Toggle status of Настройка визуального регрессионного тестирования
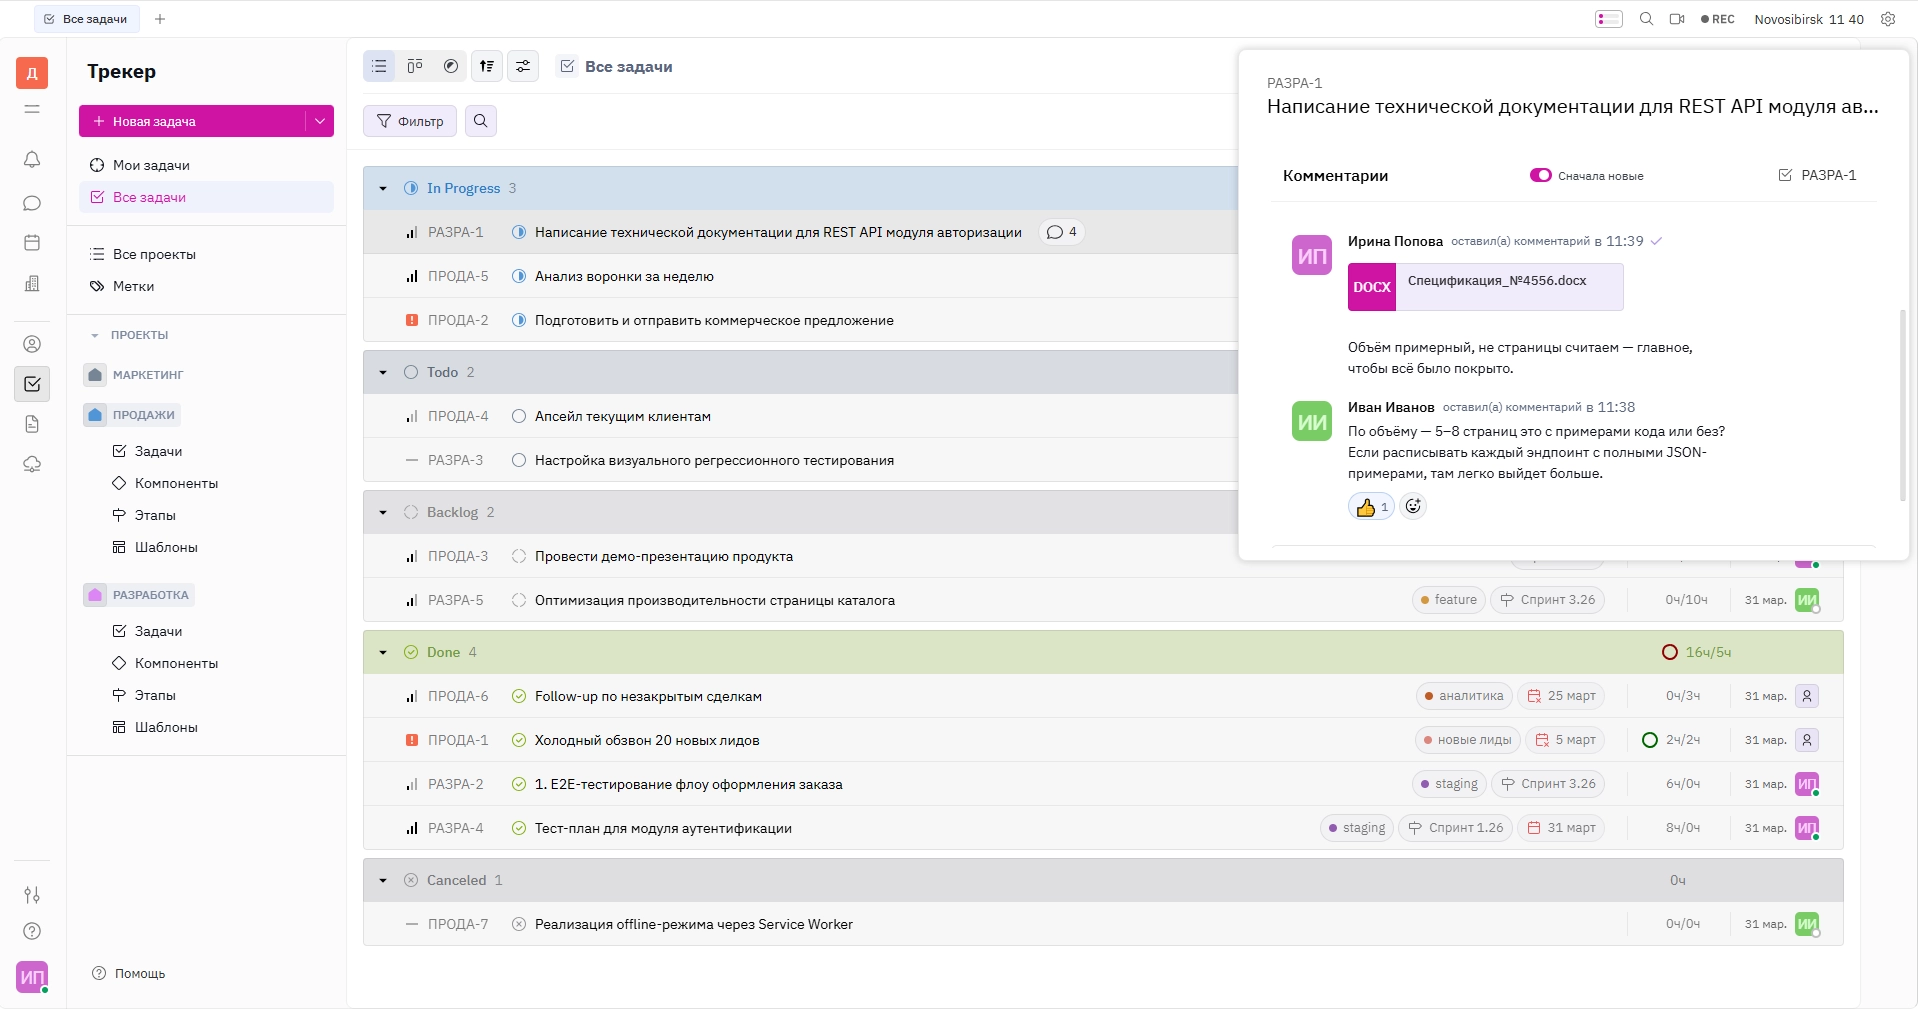1918x1009 pixels. [x=519, y=460]
